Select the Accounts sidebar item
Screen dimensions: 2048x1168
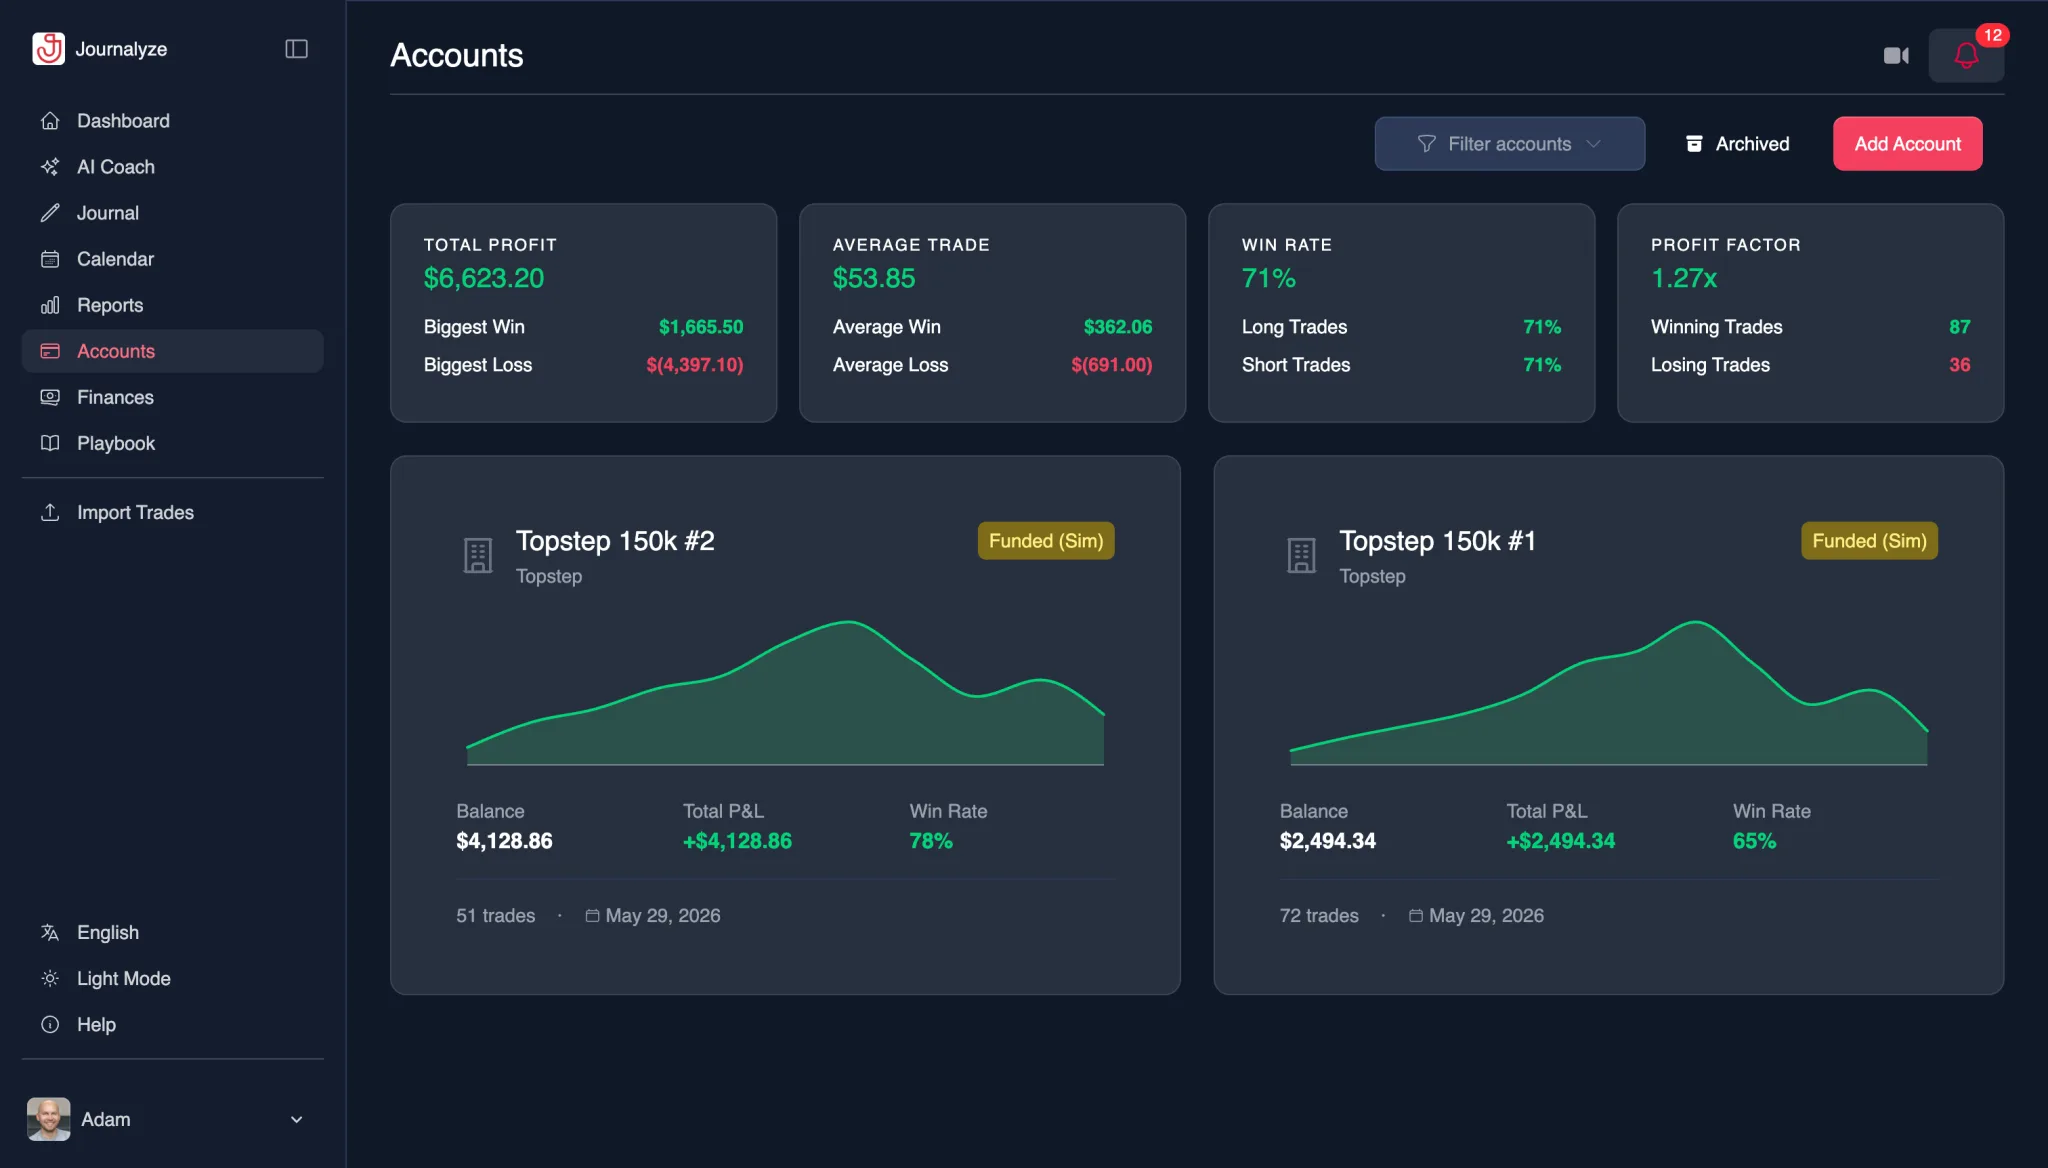coord(172,351)
